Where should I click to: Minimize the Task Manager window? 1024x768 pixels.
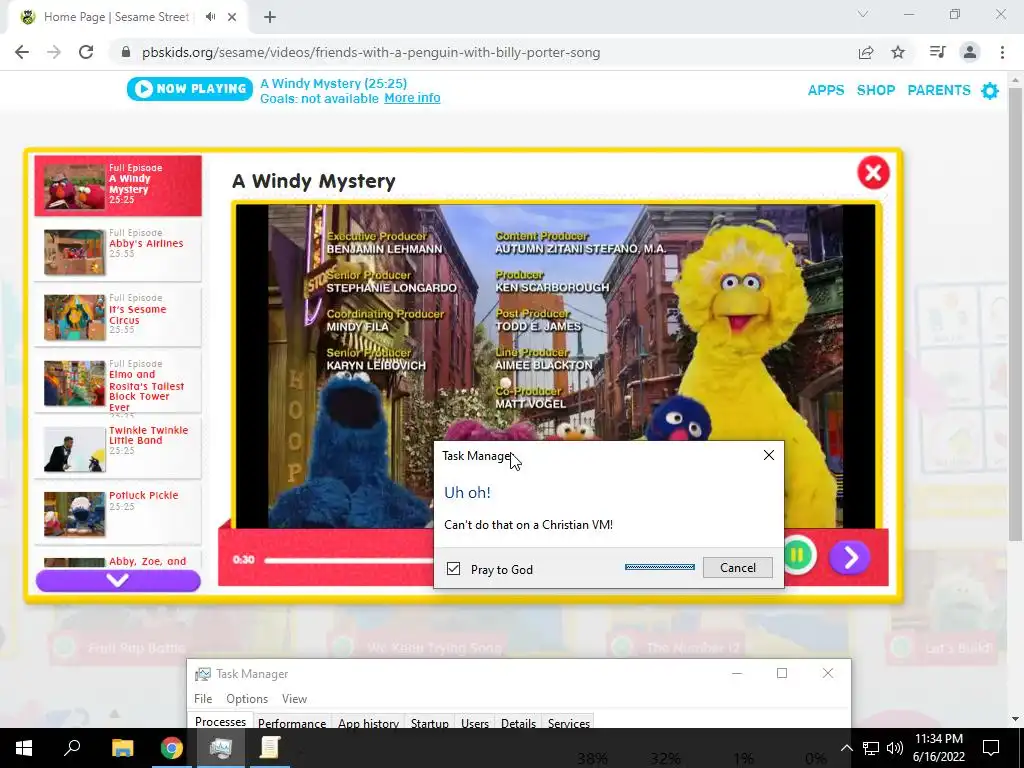click(x=737, y=673)
